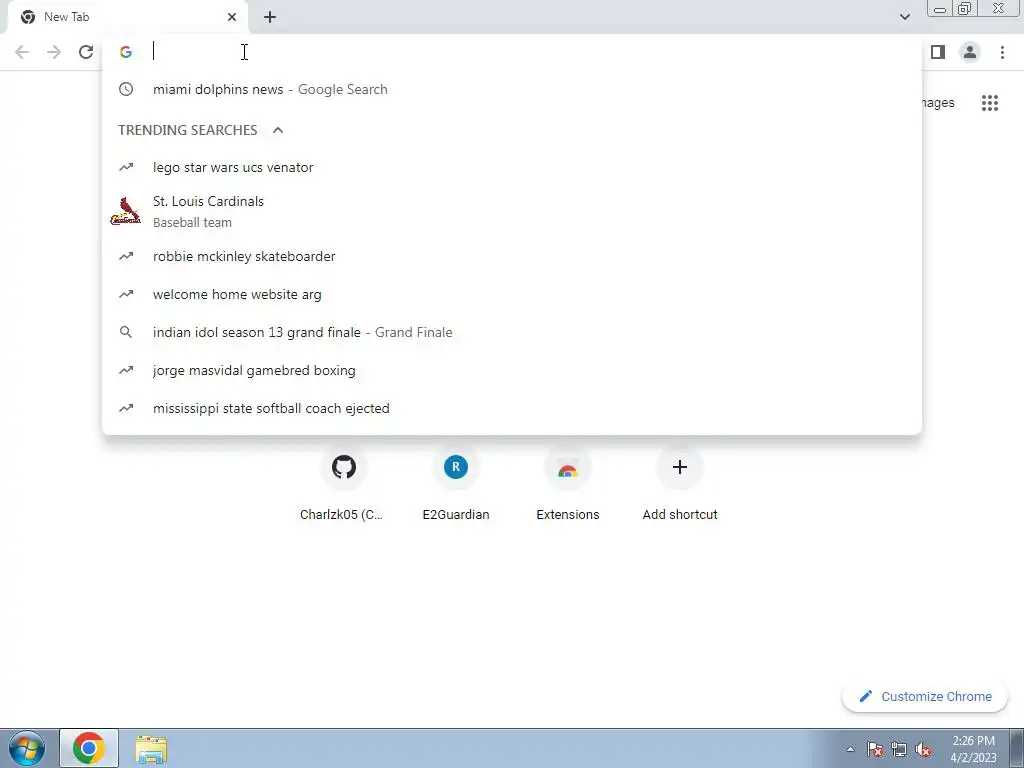The height and width of the screenshot is (768, 1024).
Task: Reload the current page
Action: (x=86, y=52)
